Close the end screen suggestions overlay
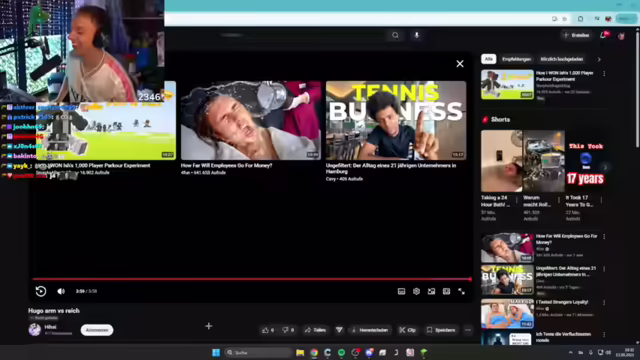 [x=460, y=64]
